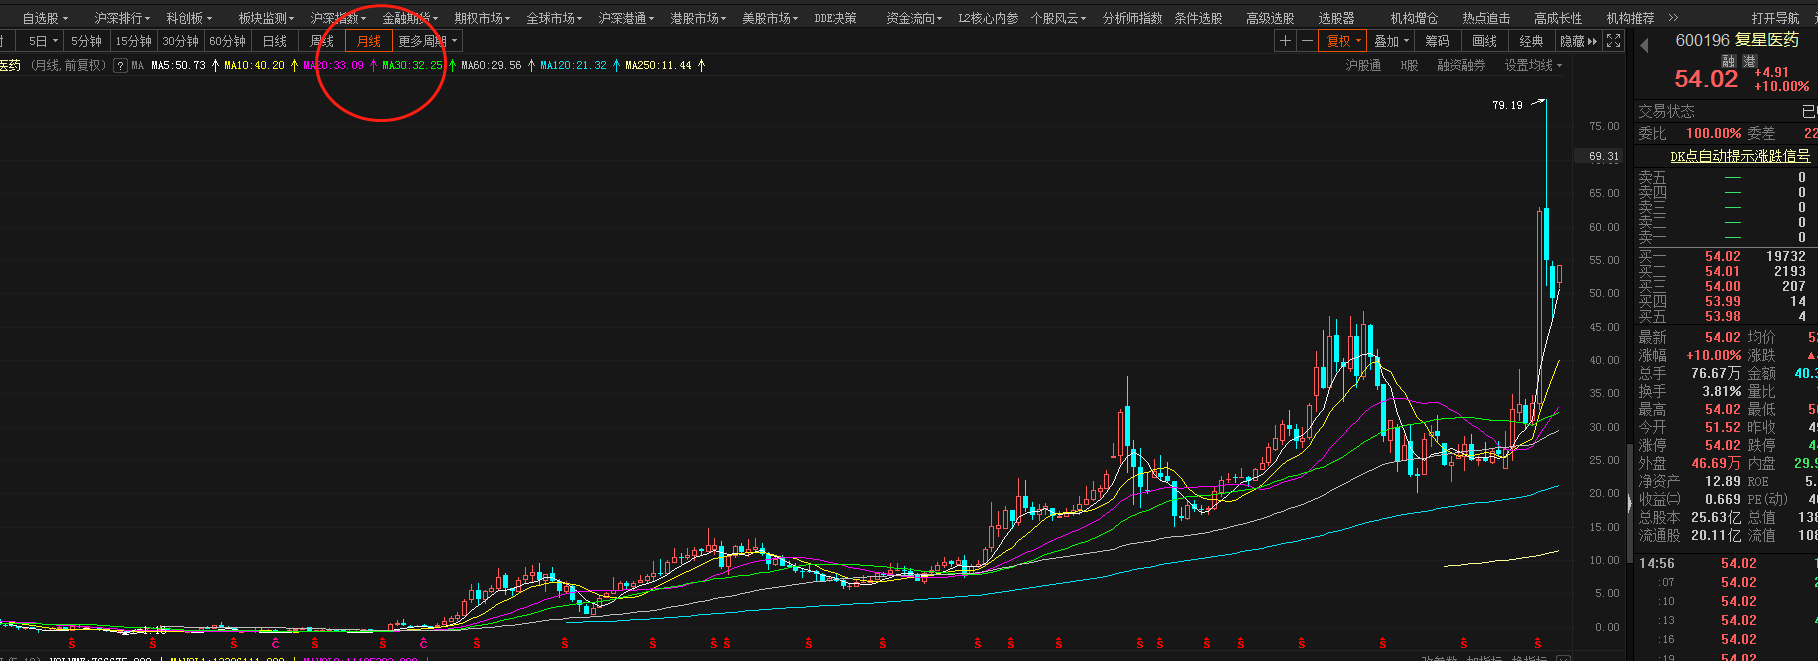
Task: Click the 融资融券 link
Action: (x=1461, y=65)
